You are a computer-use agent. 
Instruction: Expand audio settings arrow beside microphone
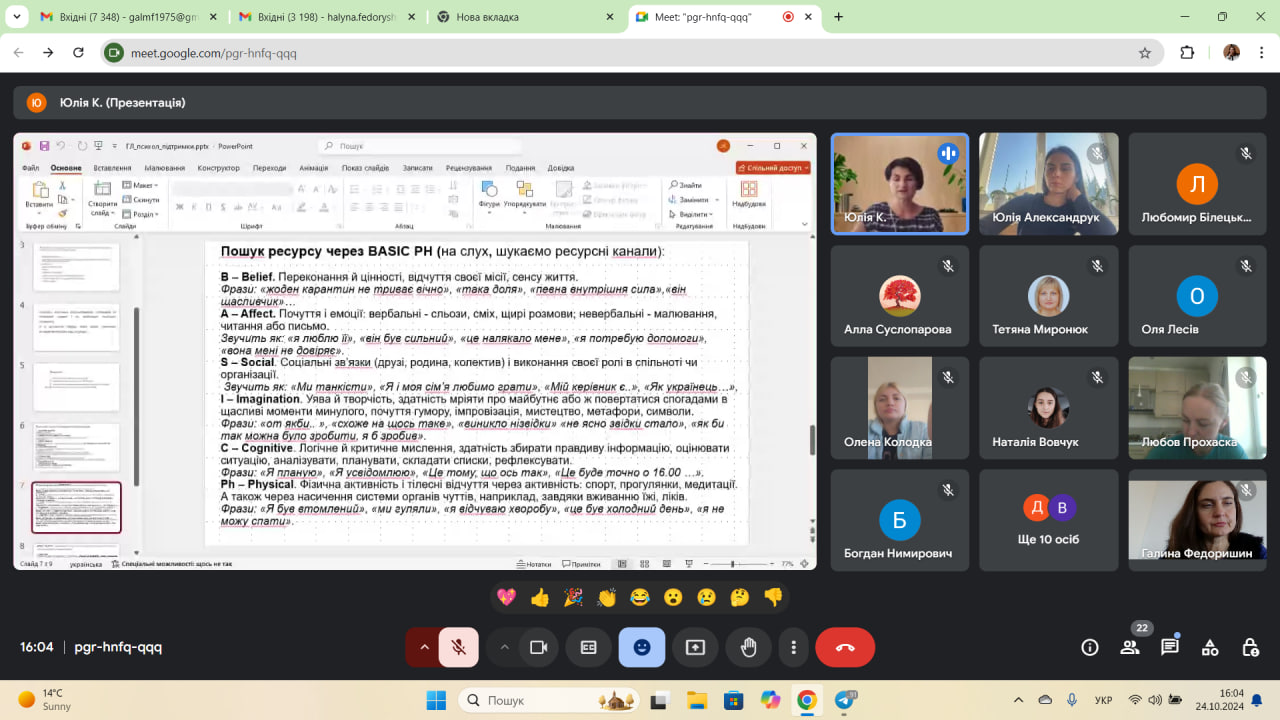click(424, 647)
